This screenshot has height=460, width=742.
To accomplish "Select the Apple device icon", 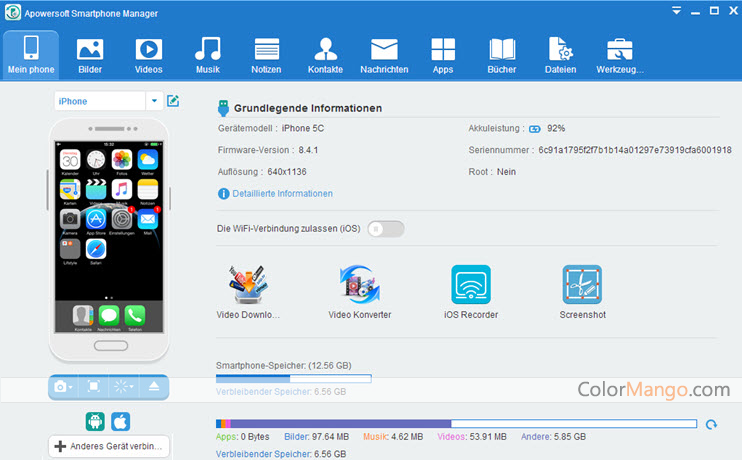I will pyautogui.click(x=121, y=421).
